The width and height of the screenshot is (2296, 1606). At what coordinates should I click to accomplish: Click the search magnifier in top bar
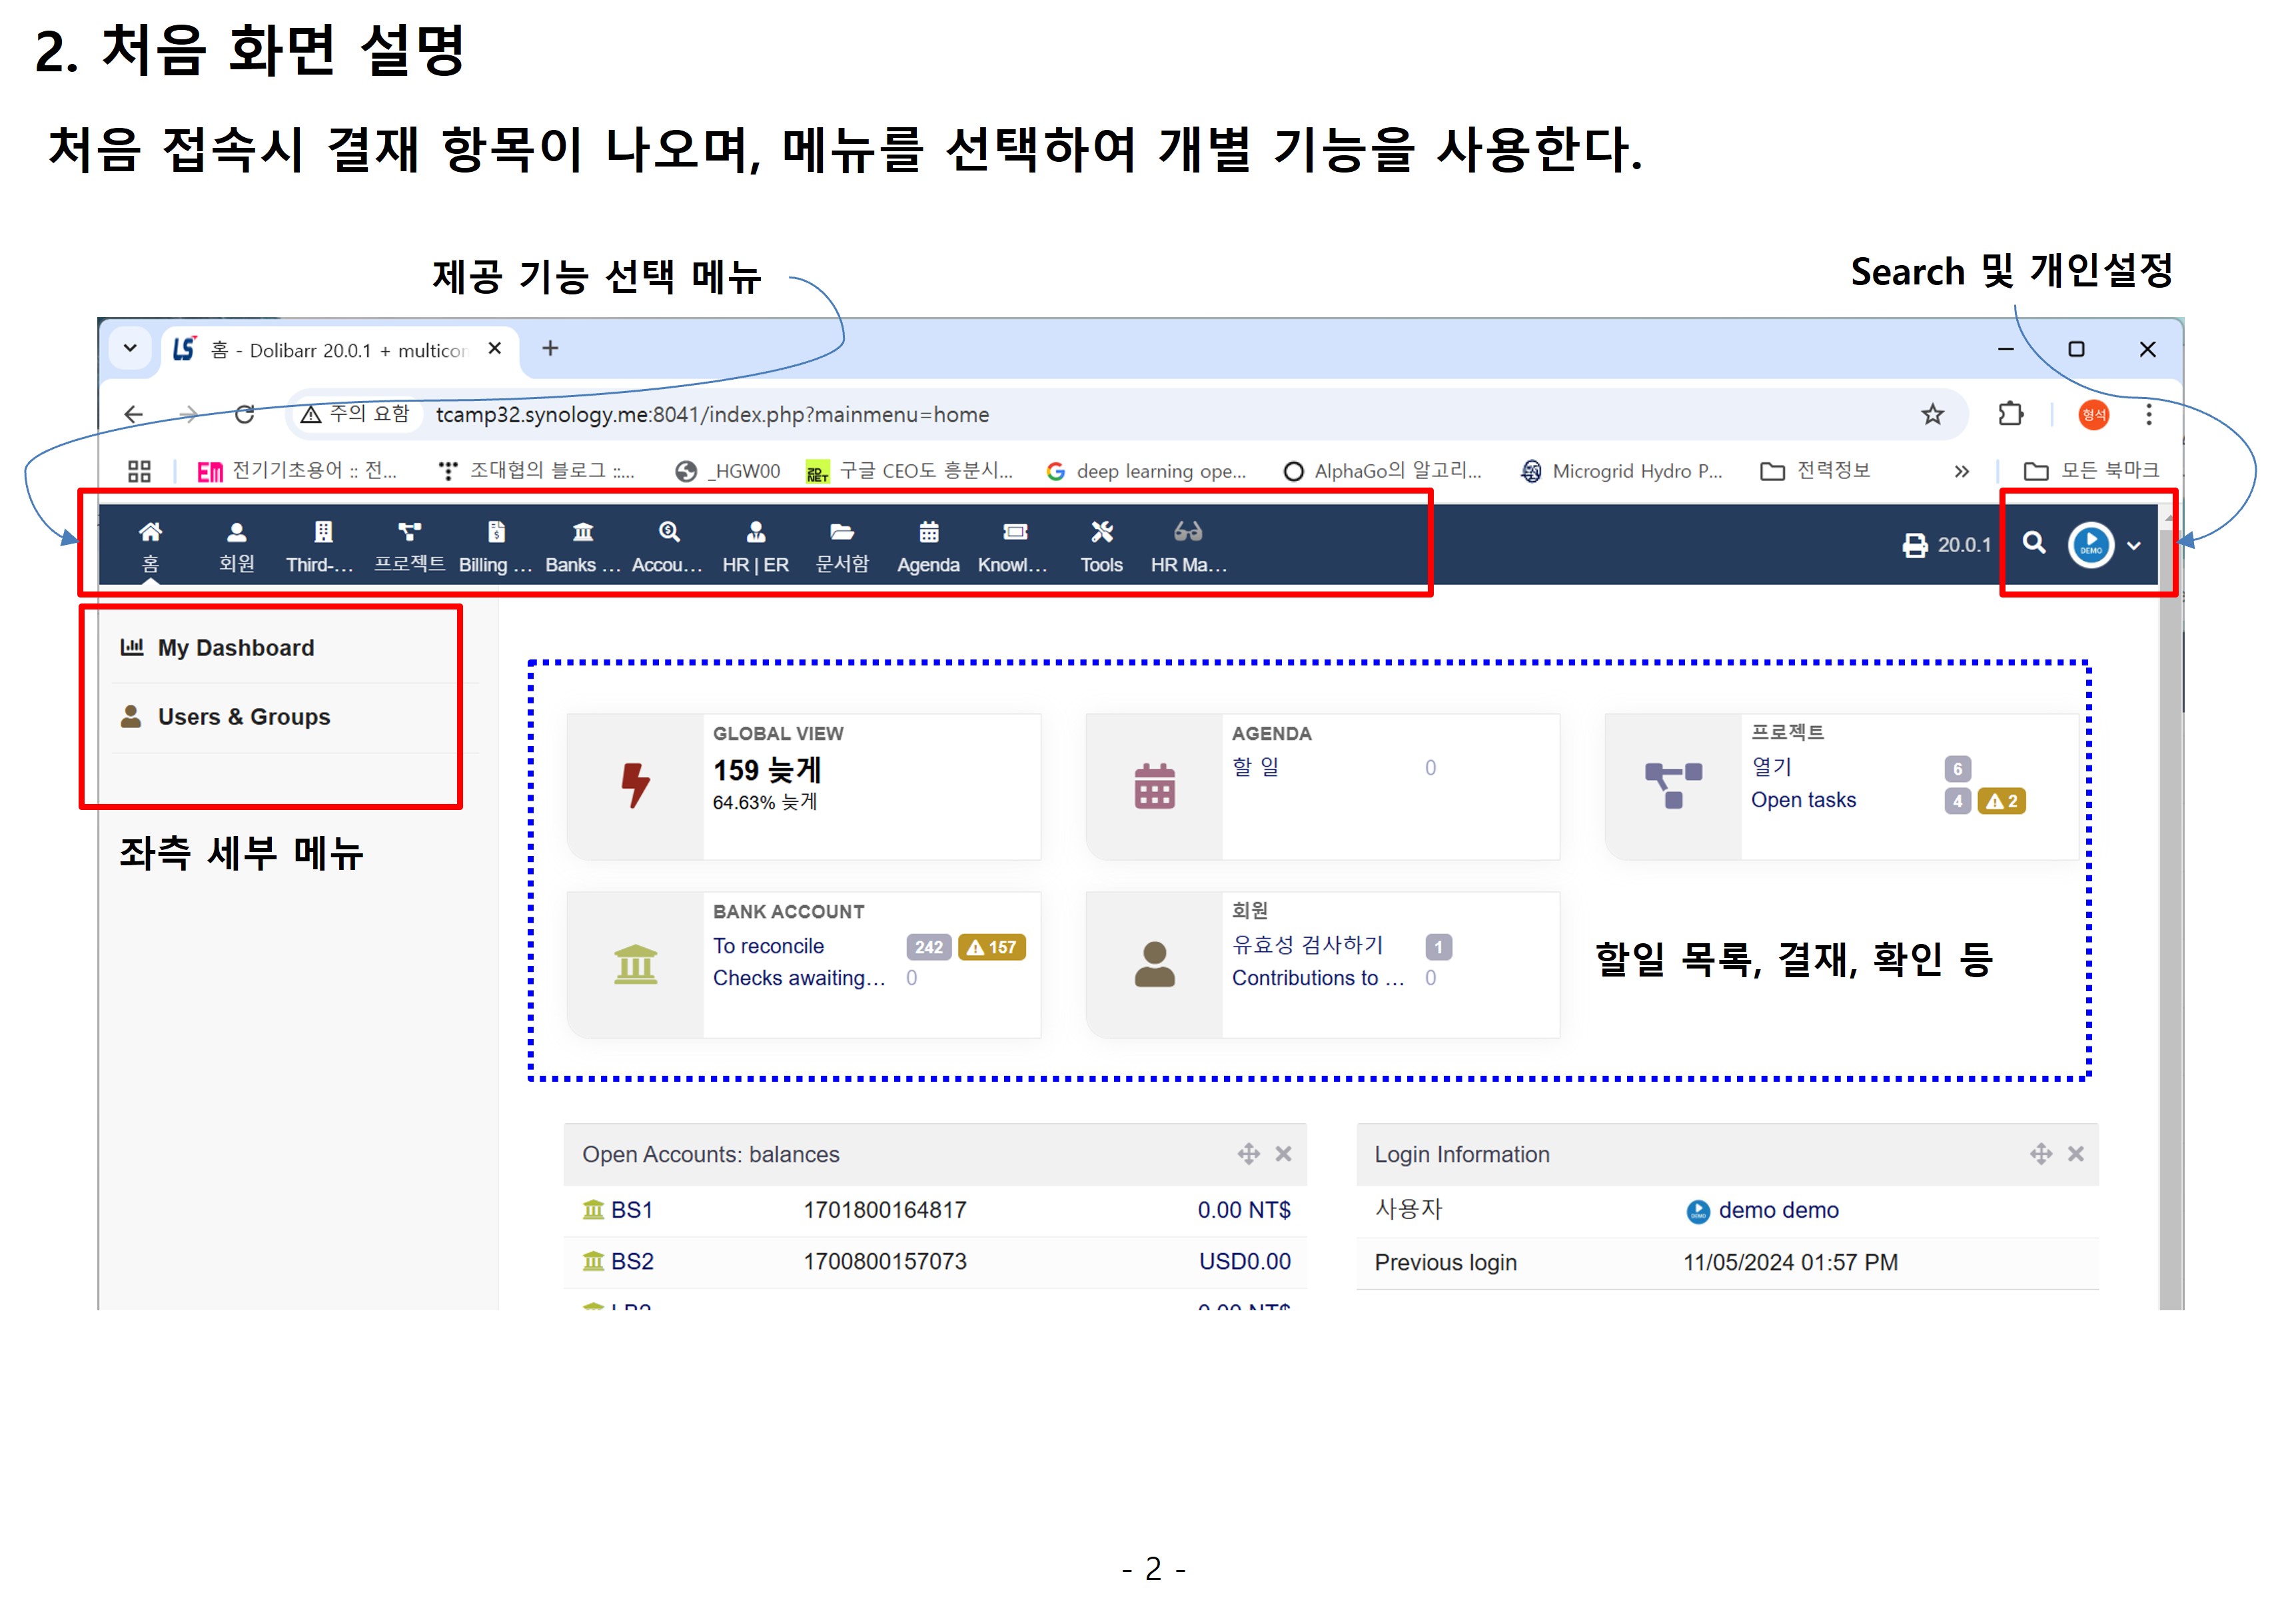point(2033,543)
